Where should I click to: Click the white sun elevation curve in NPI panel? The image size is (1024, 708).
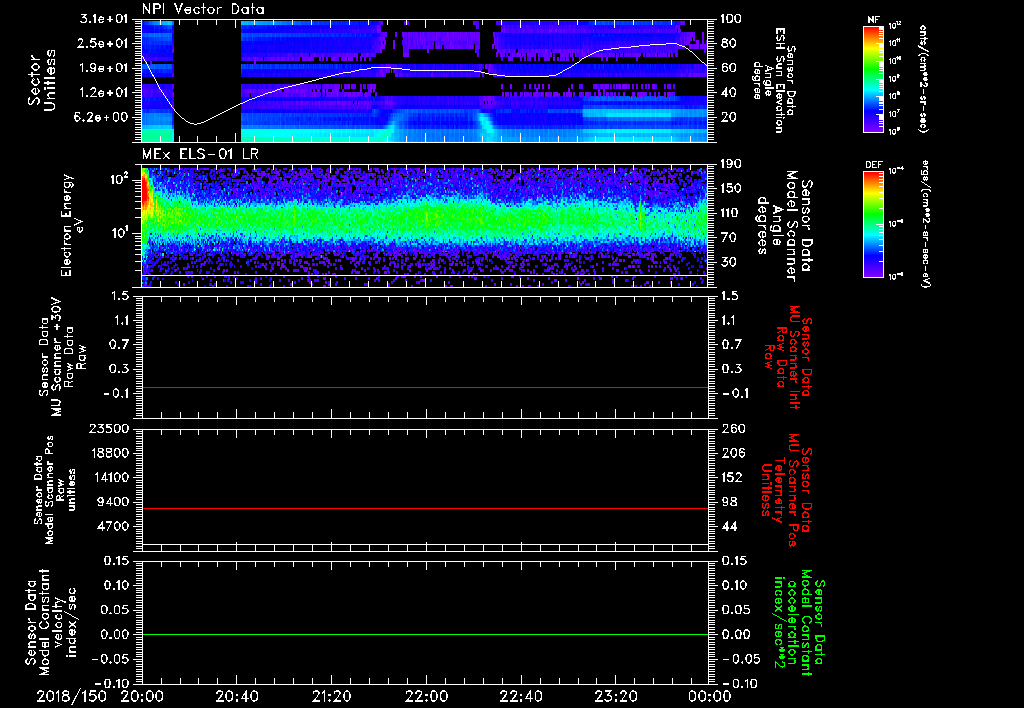tap(424, 70)
